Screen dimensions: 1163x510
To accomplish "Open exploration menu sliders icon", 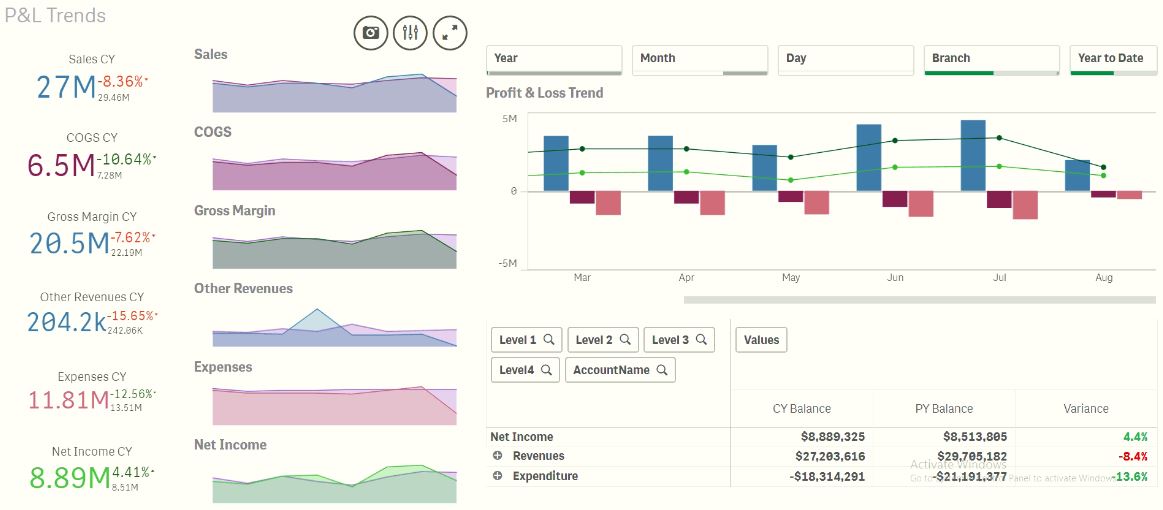I will [410, 32].
